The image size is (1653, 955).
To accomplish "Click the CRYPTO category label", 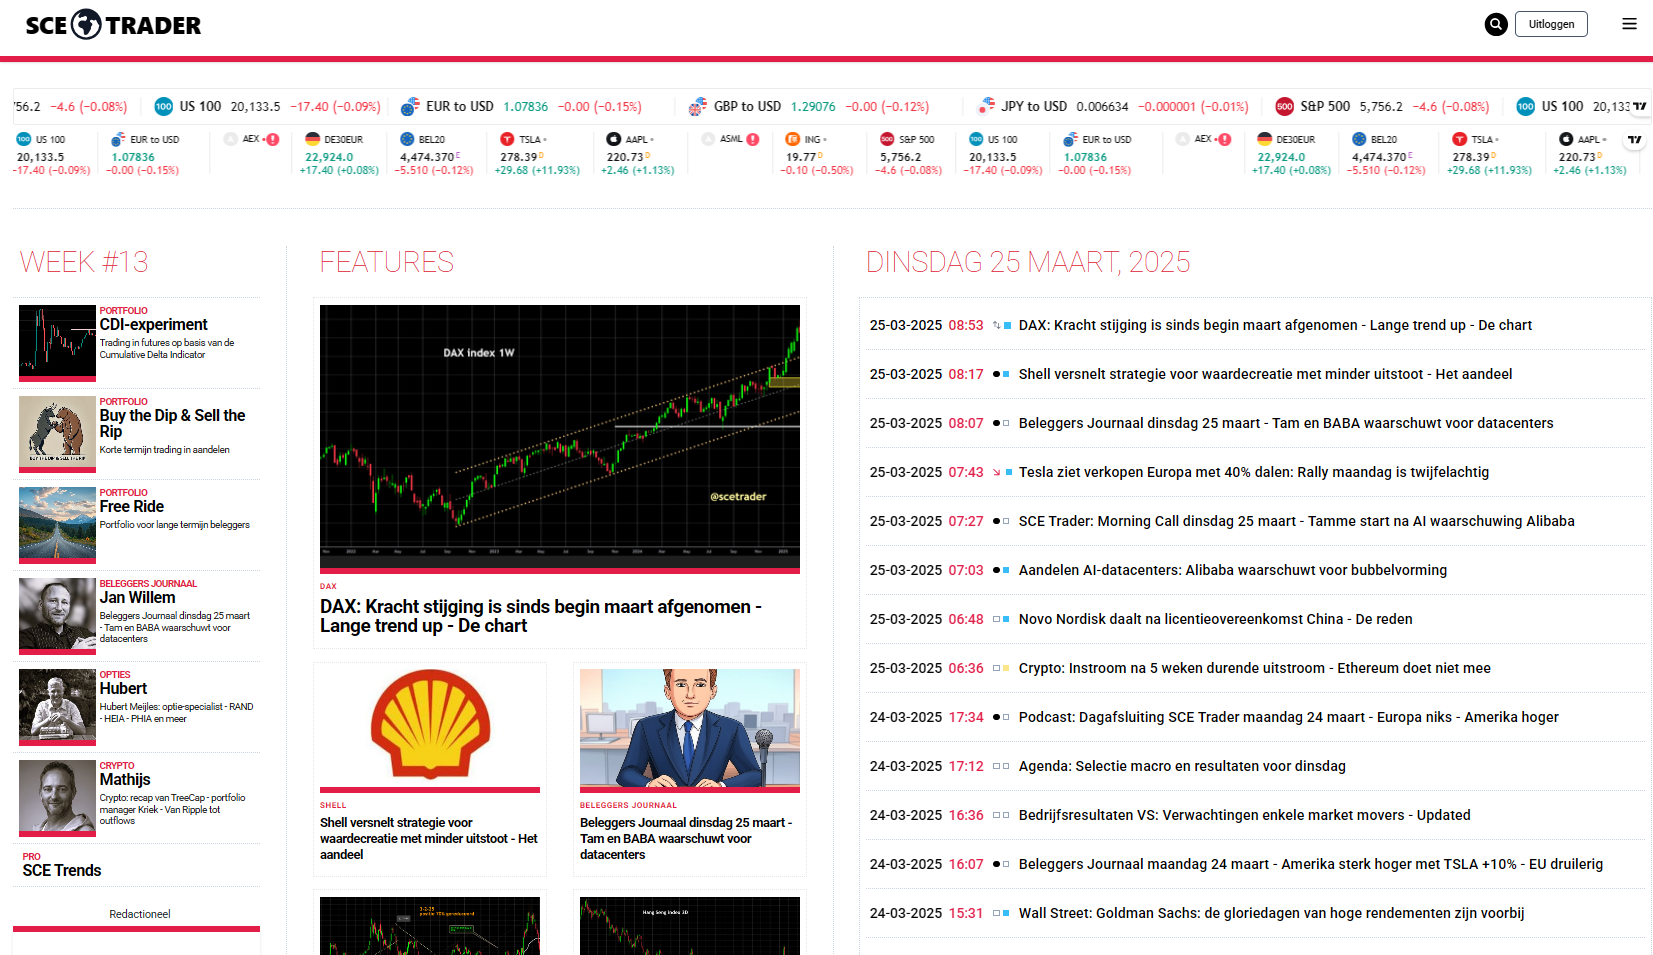I will [117, 766].
